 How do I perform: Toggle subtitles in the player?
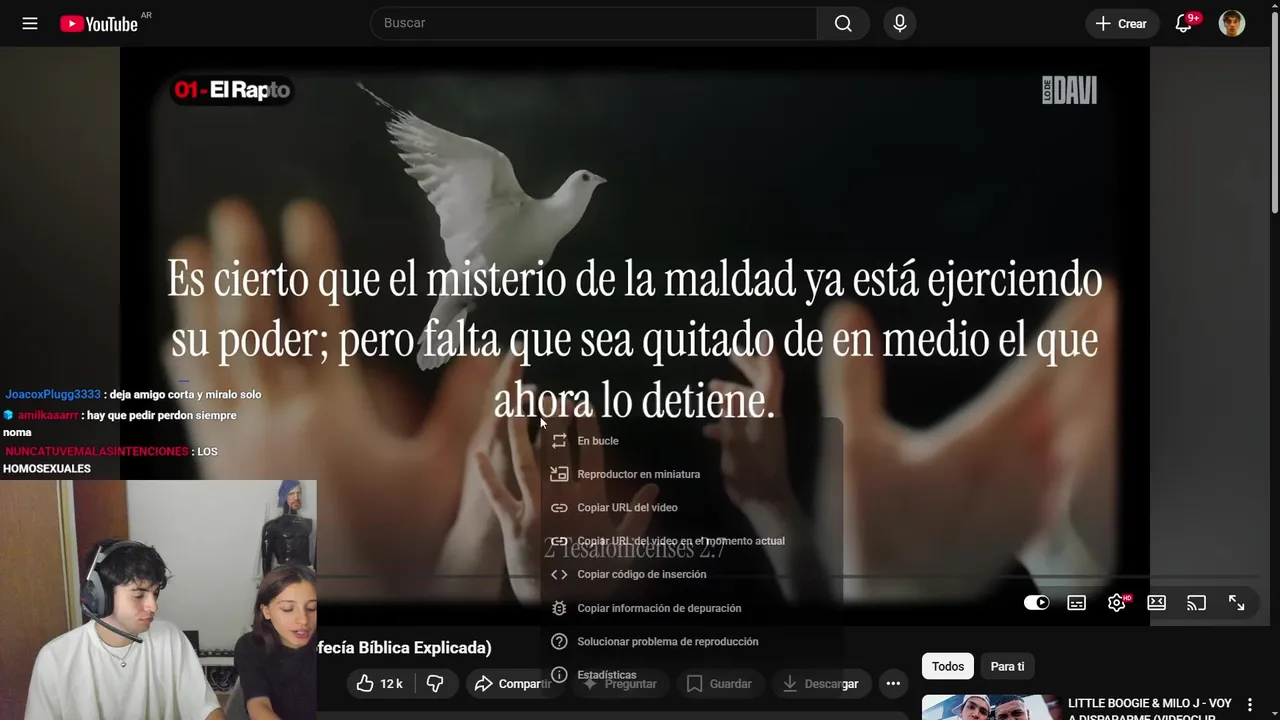click(1076, 603)
